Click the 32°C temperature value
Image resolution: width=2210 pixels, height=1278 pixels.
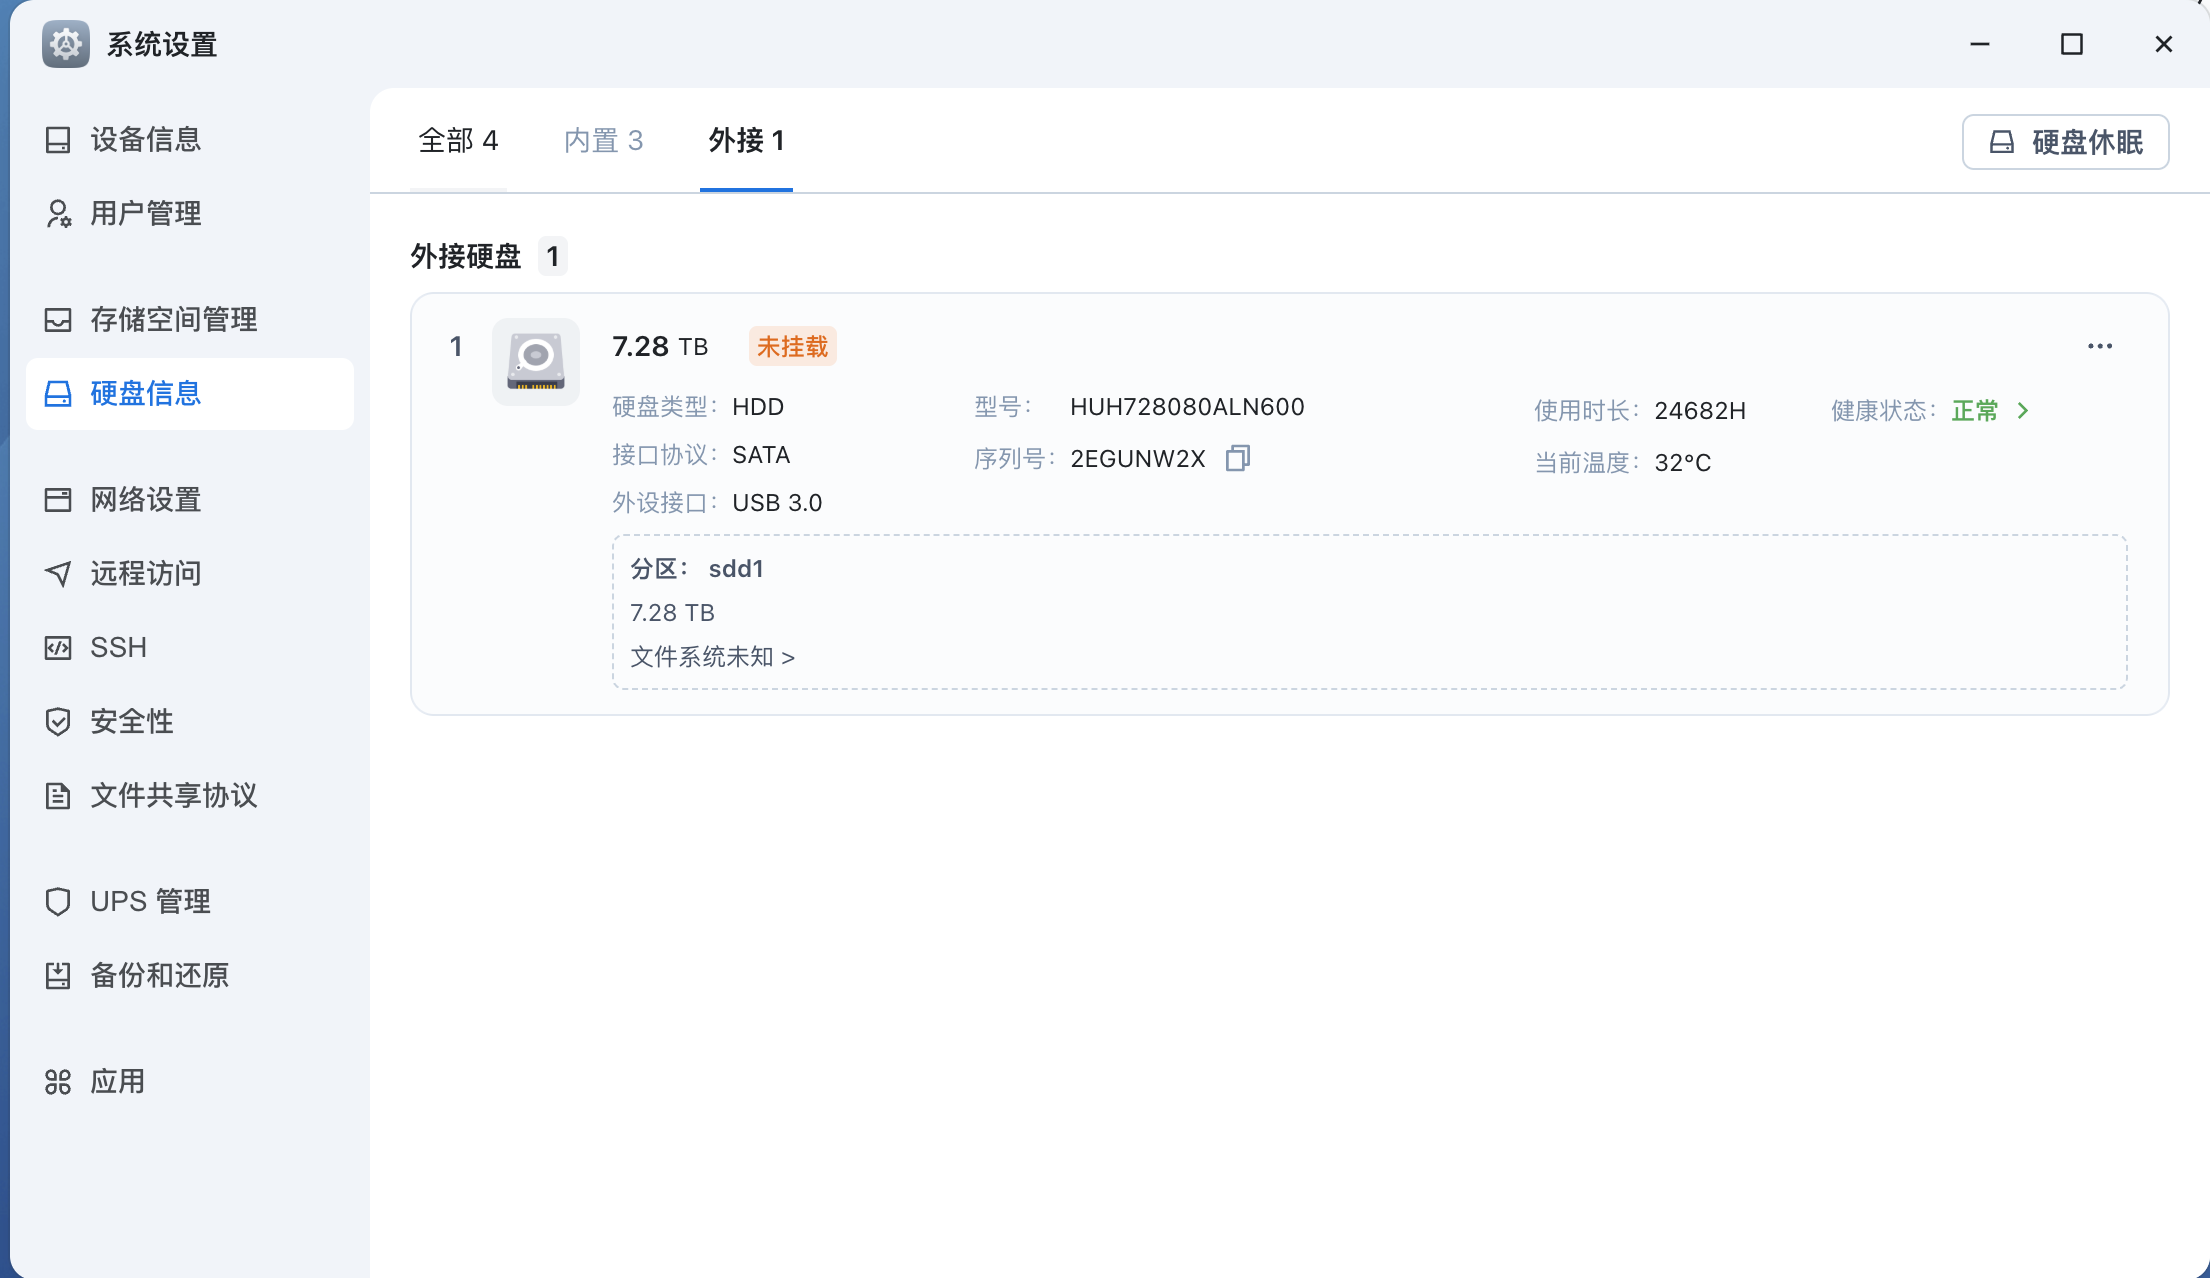pyautogui.click(x=1683, y=462)
